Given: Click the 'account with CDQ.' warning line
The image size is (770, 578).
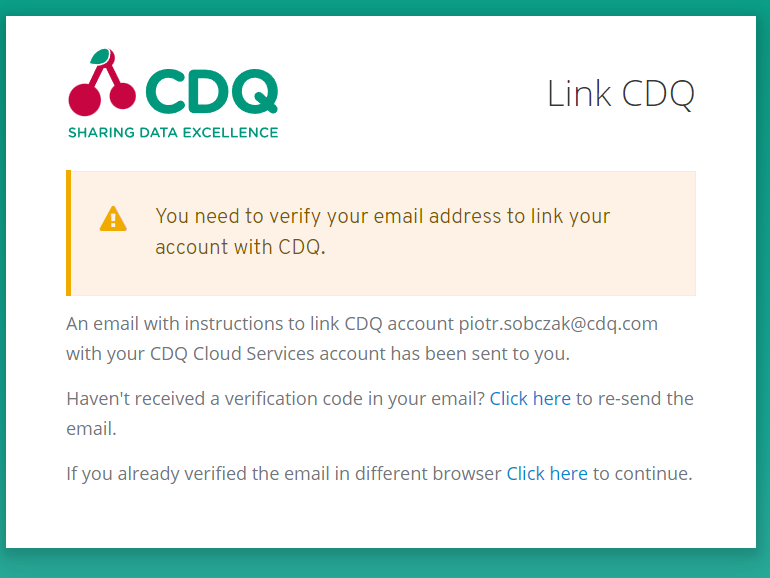Looking at the screenshot, I should coord(241,247).
